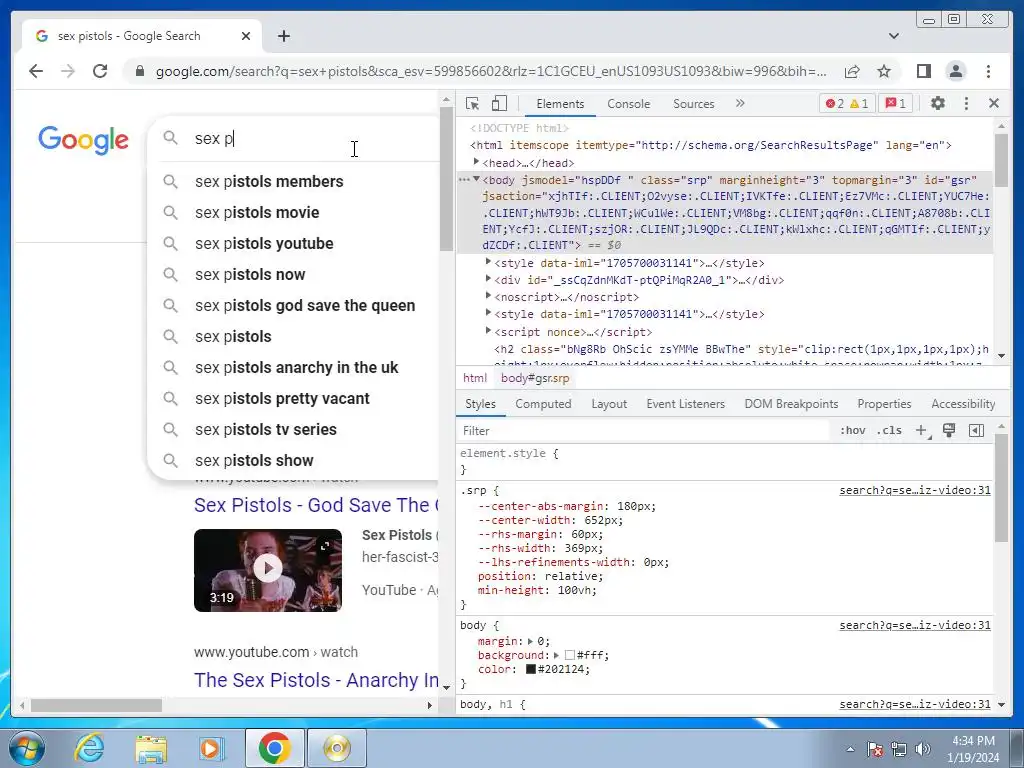Image resolution: width=1024 pixels, height=768 pixels.
Task: Expand the margin property triangle
Action: pyautogui.click(x=530, y=641)
